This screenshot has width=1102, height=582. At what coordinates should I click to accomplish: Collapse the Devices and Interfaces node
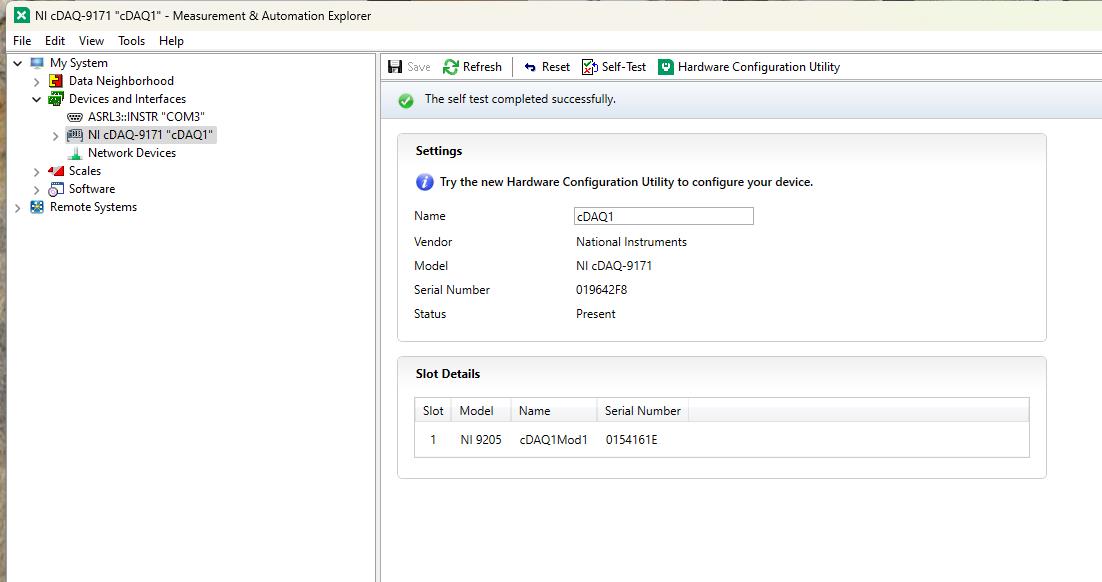[37, 99]
